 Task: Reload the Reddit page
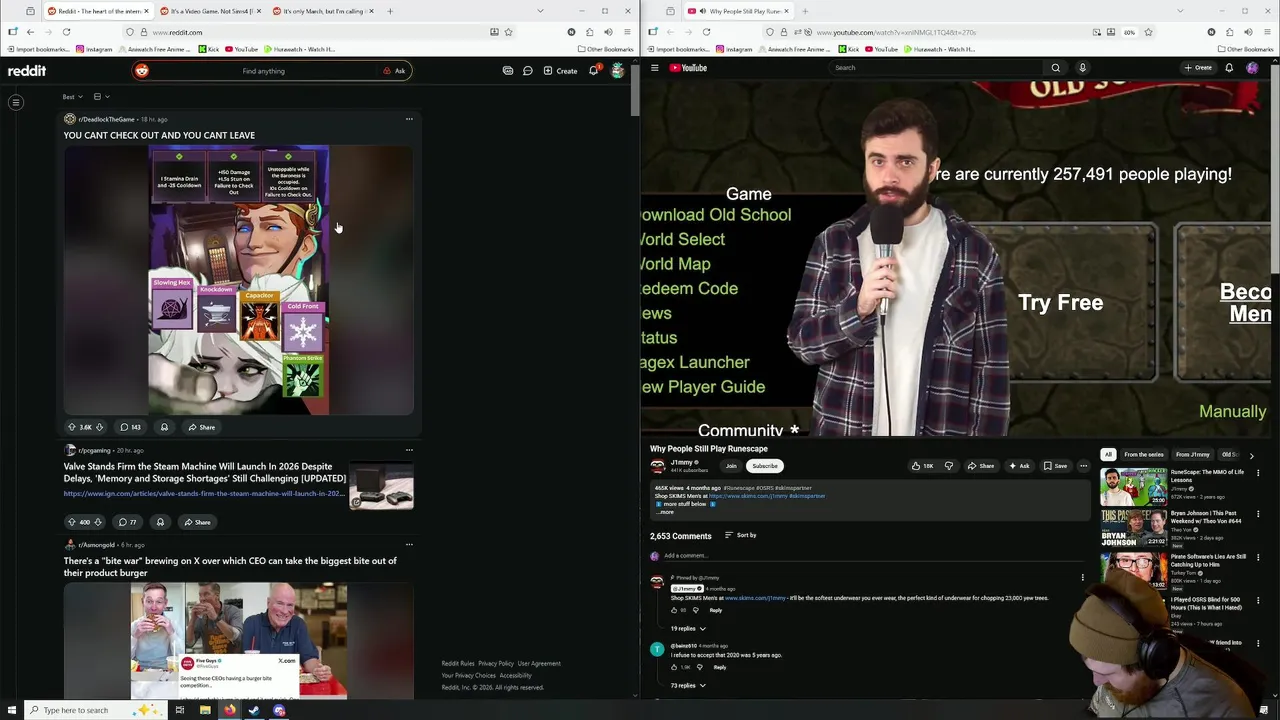tap(66, 32)
